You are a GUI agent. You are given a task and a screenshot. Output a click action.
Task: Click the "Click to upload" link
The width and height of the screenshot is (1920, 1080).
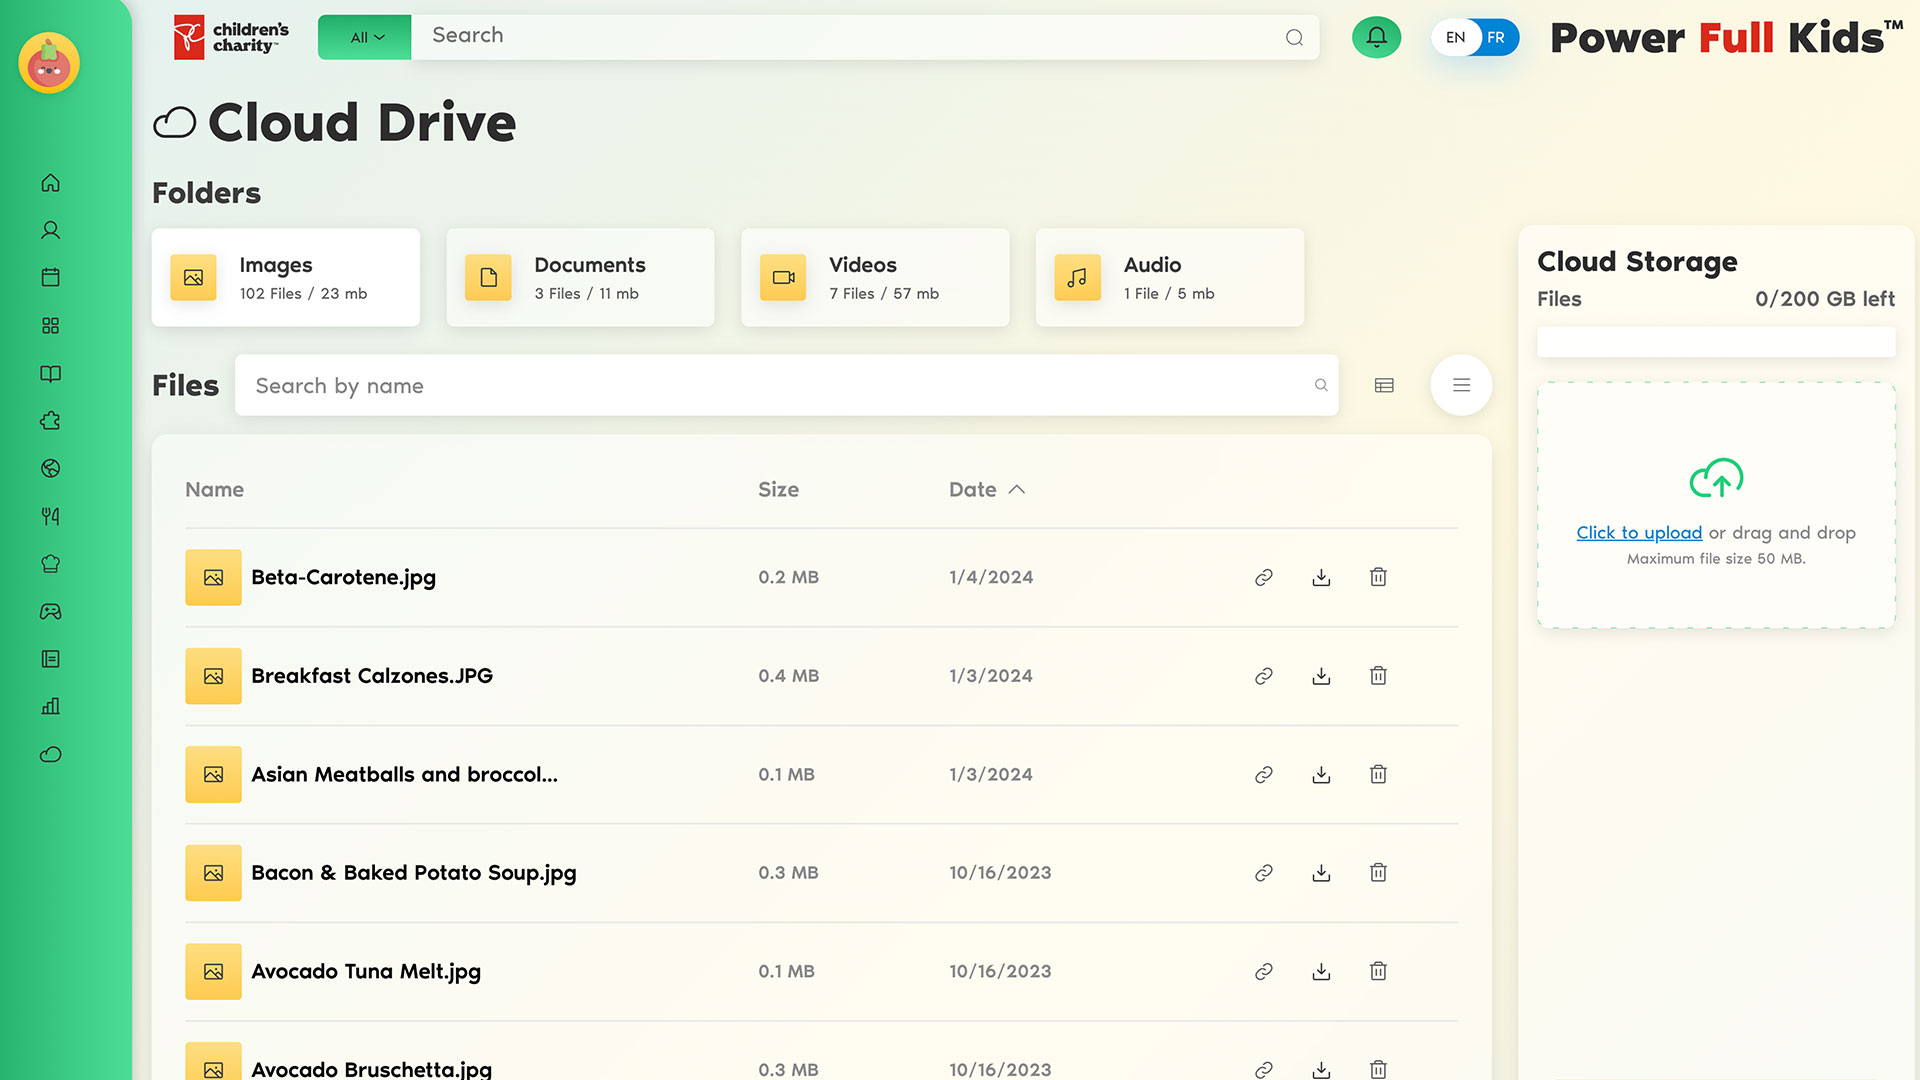click(x=1639, y=533)
